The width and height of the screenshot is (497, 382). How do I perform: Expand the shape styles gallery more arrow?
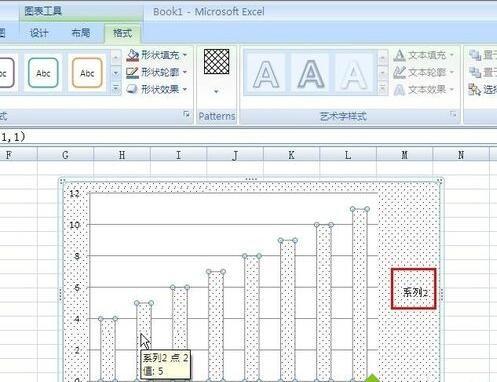(x=116, y=88)
